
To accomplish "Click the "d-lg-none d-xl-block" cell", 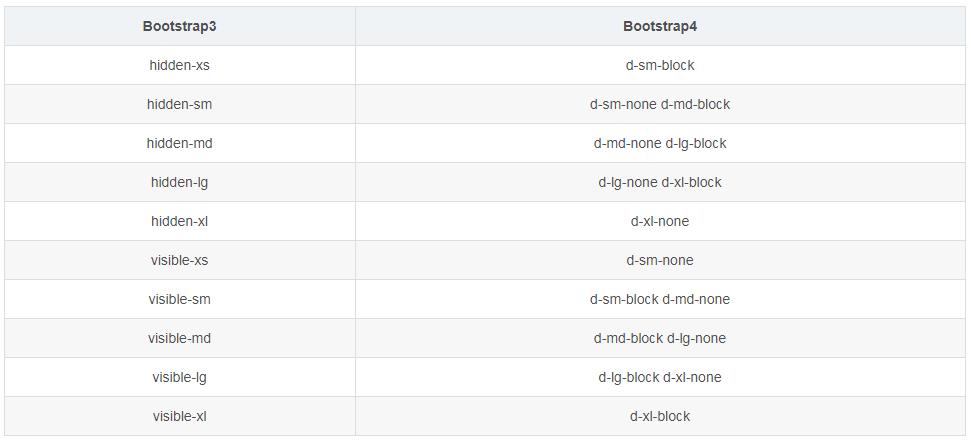I will [660, 182].
